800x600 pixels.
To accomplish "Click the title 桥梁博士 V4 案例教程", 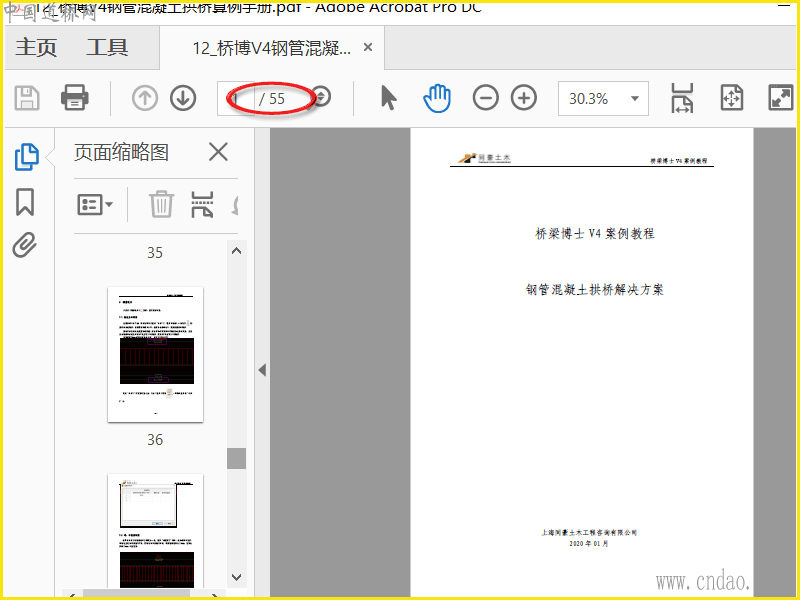I will pos(595,234).
